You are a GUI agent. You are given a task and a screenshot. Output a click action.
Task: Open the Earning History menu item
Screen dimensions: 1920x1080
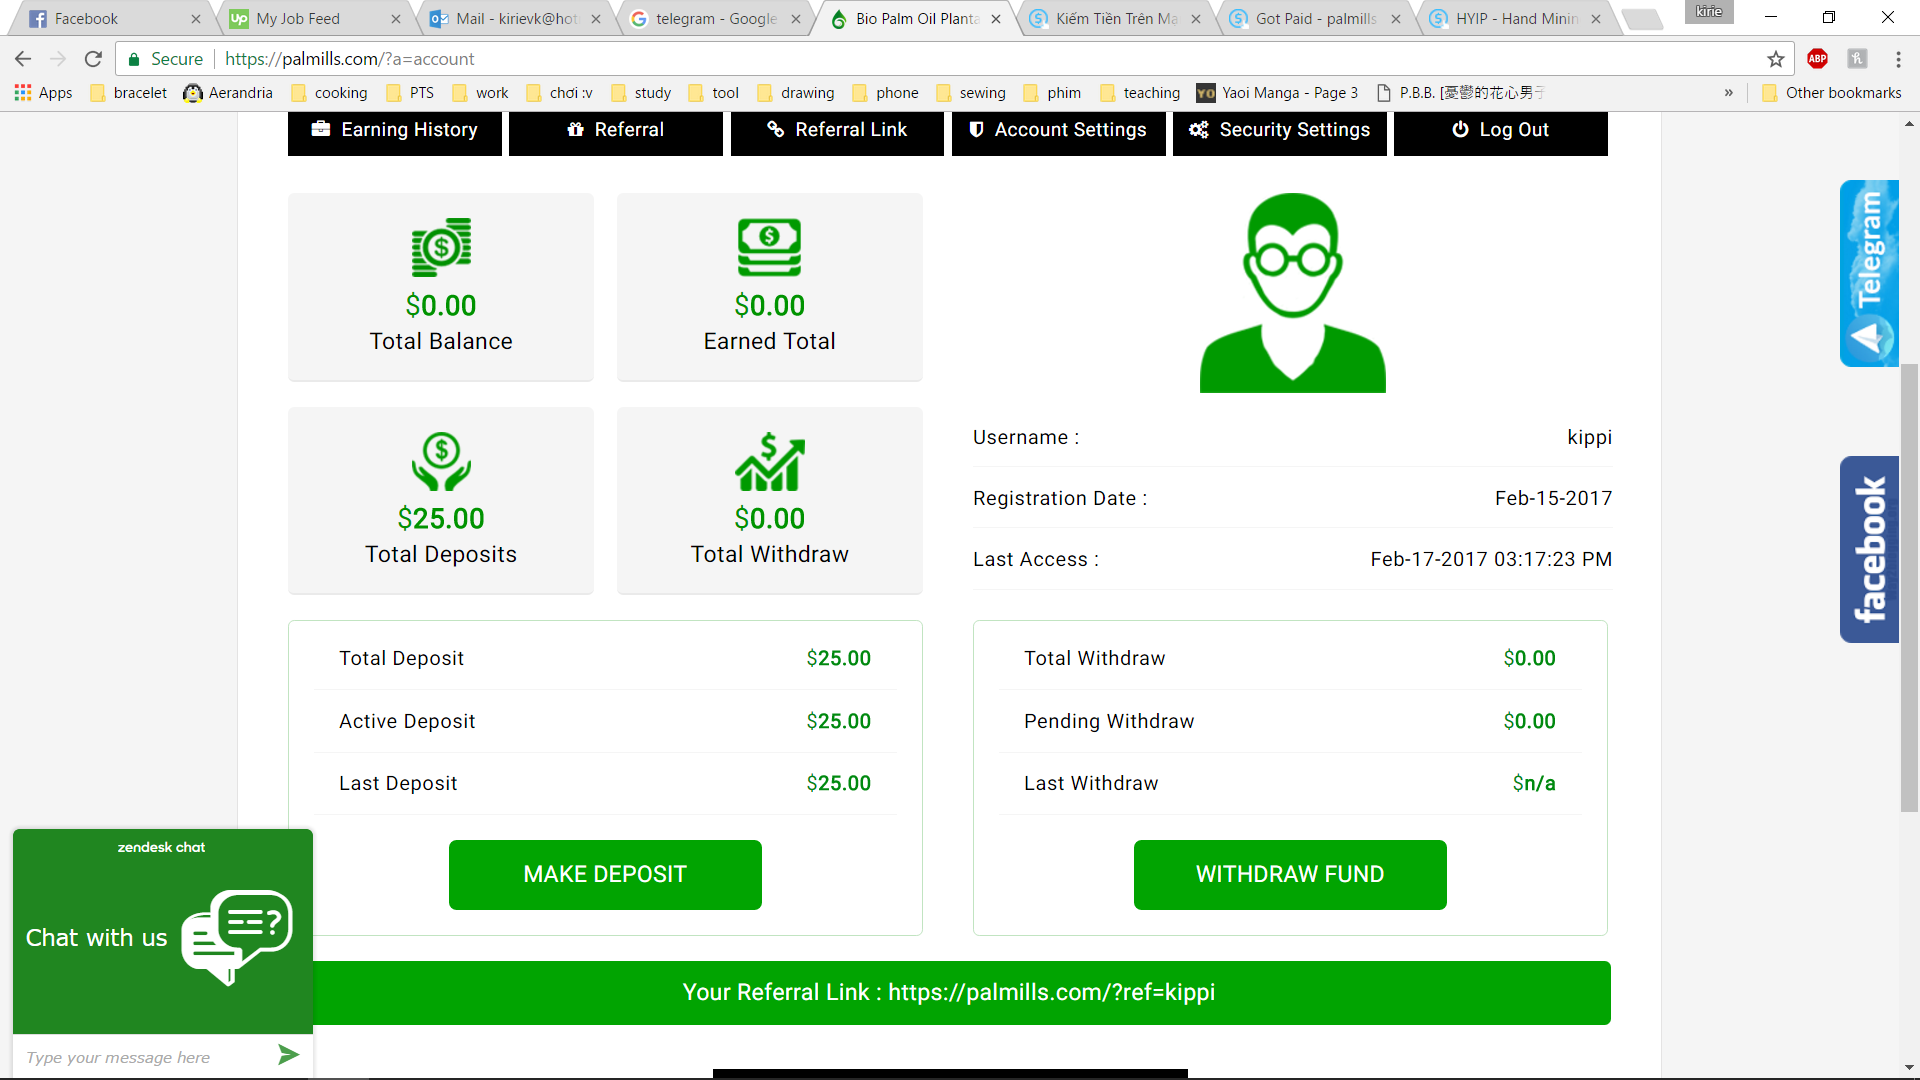click(x=395, y=130)
